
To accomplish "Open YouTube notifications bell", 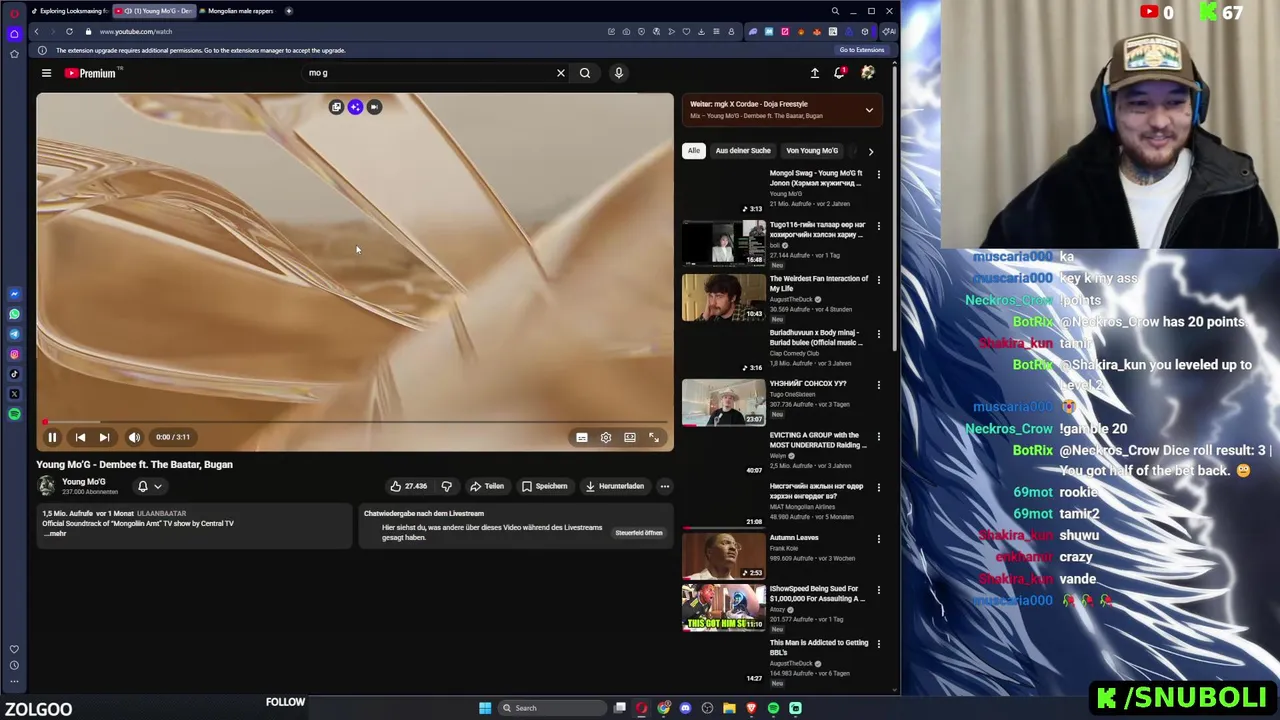I will click(840, 73).
